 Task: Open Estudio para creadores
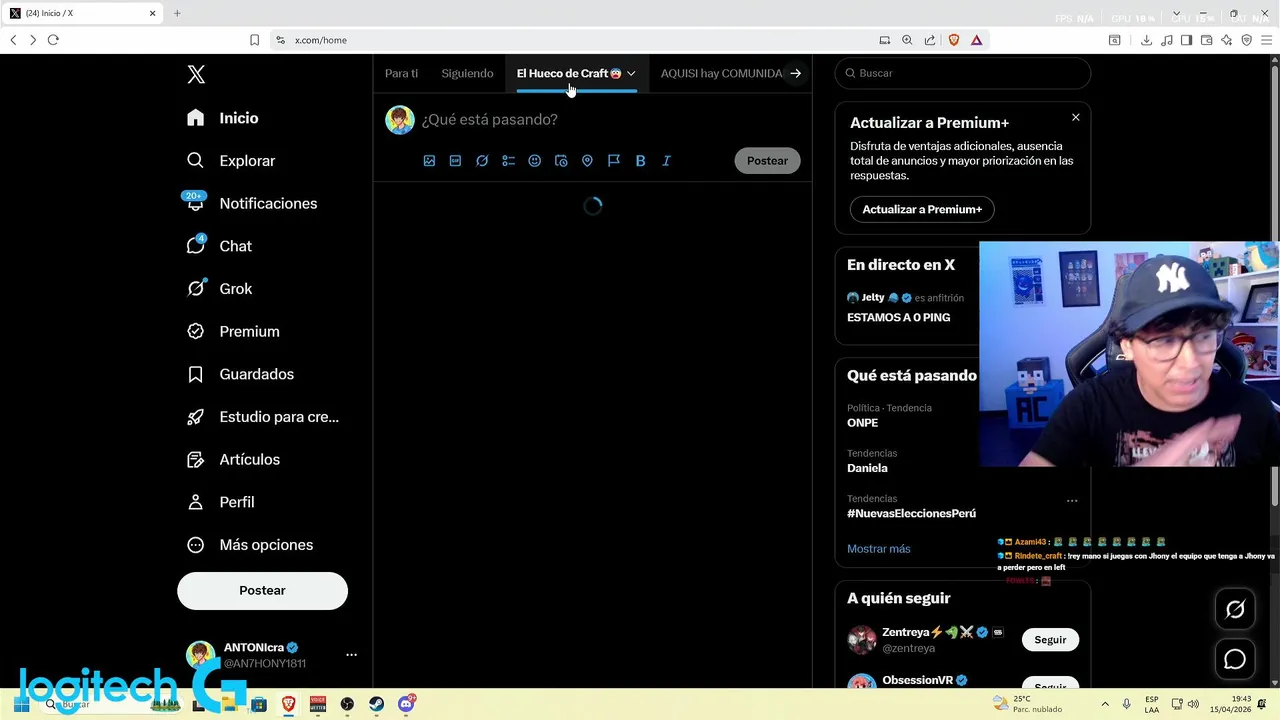(x=263, y=417)
